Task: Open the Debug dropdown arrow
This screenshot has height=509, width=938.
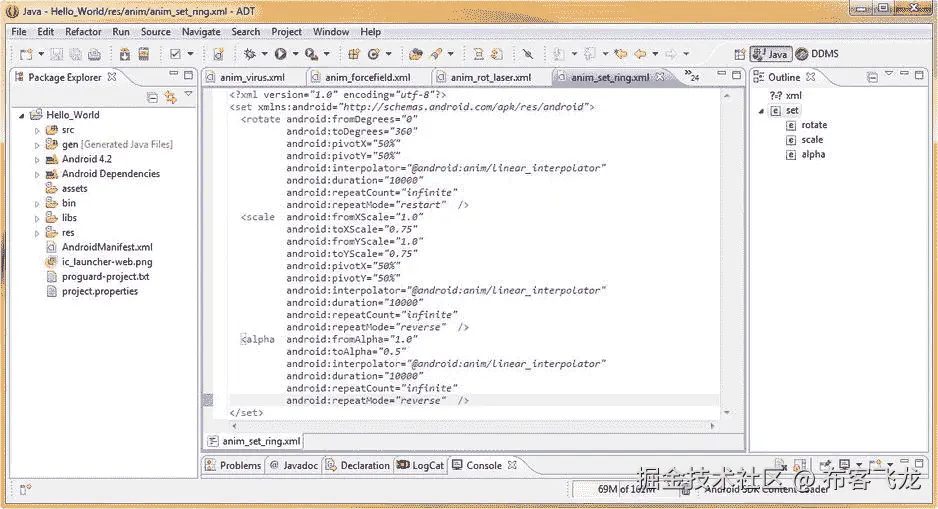Action: point(264,54)
